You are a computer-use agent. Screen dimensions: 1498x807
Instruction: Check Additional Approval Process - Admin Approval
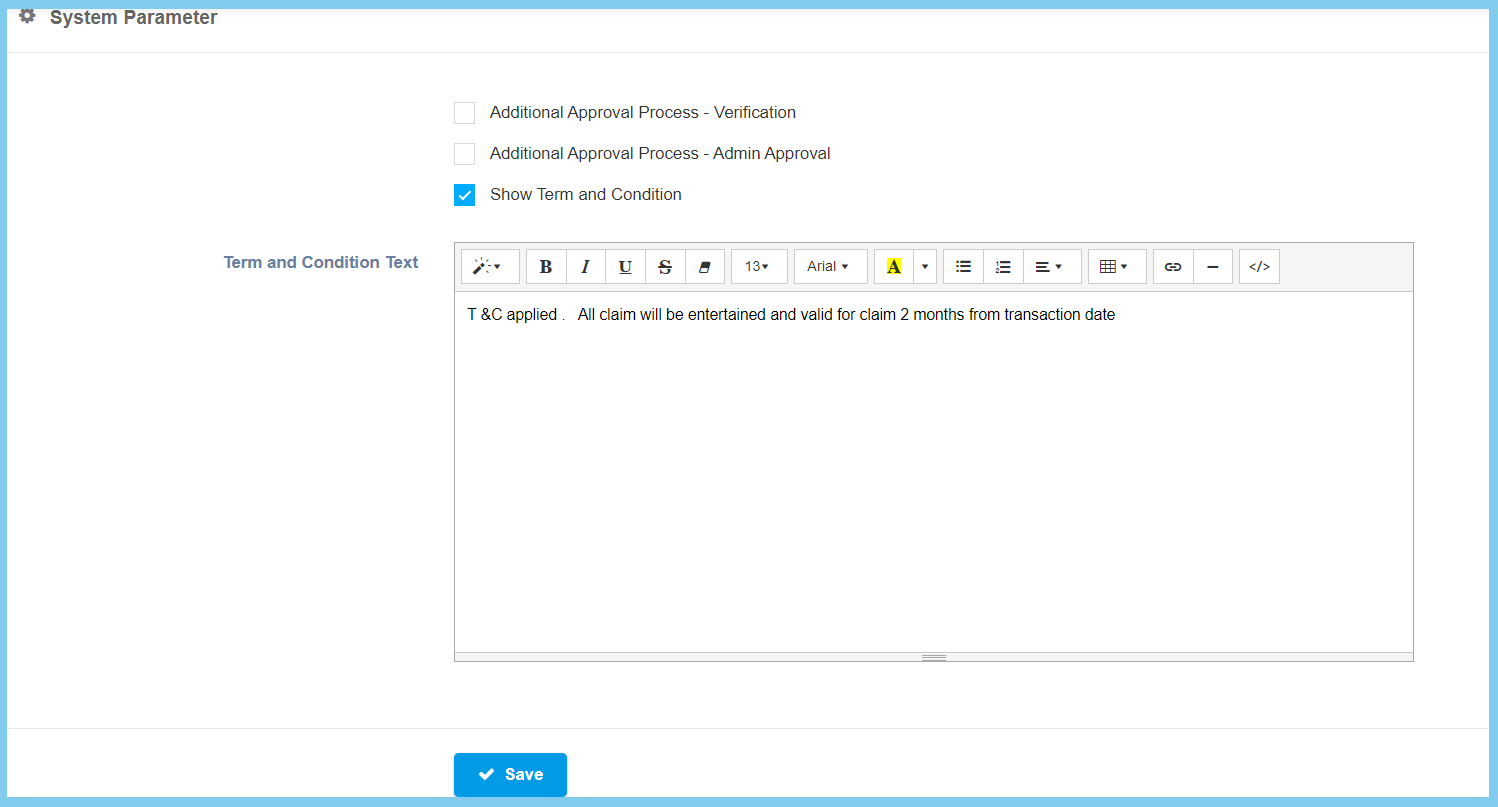pyautogui.click(x=464, y=154)
